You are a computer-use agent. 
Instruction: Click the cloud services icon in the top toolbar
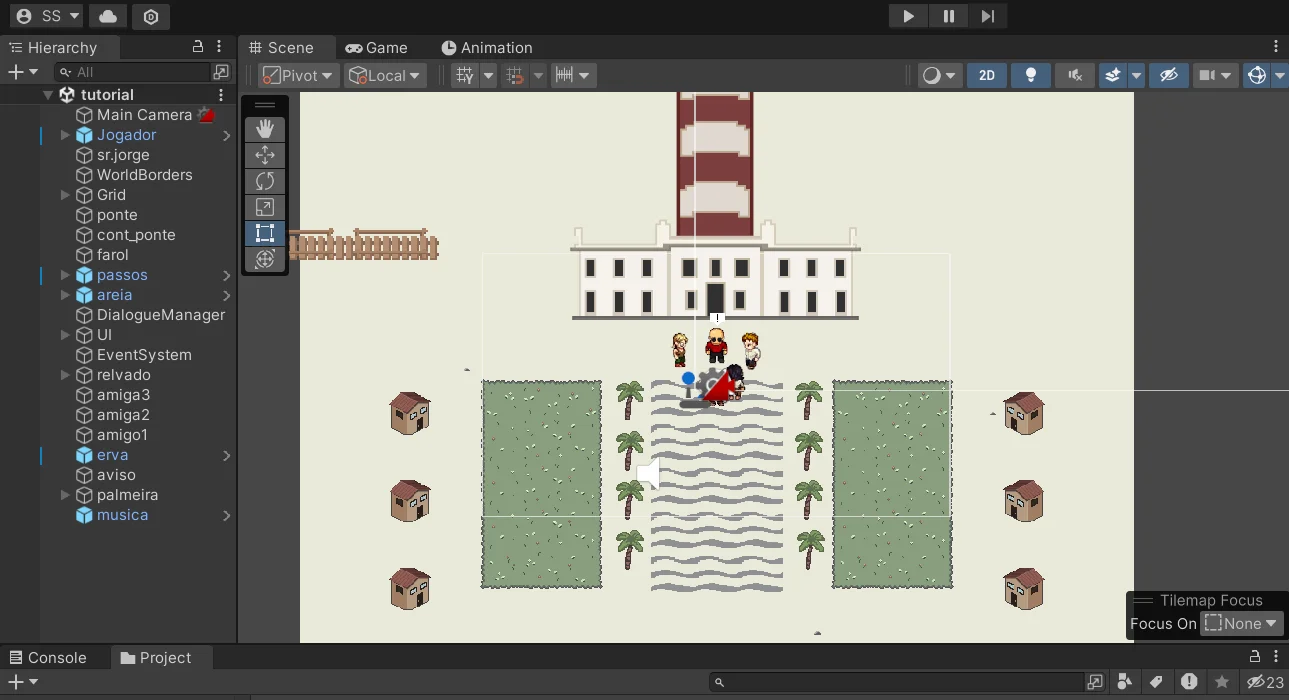110,16
